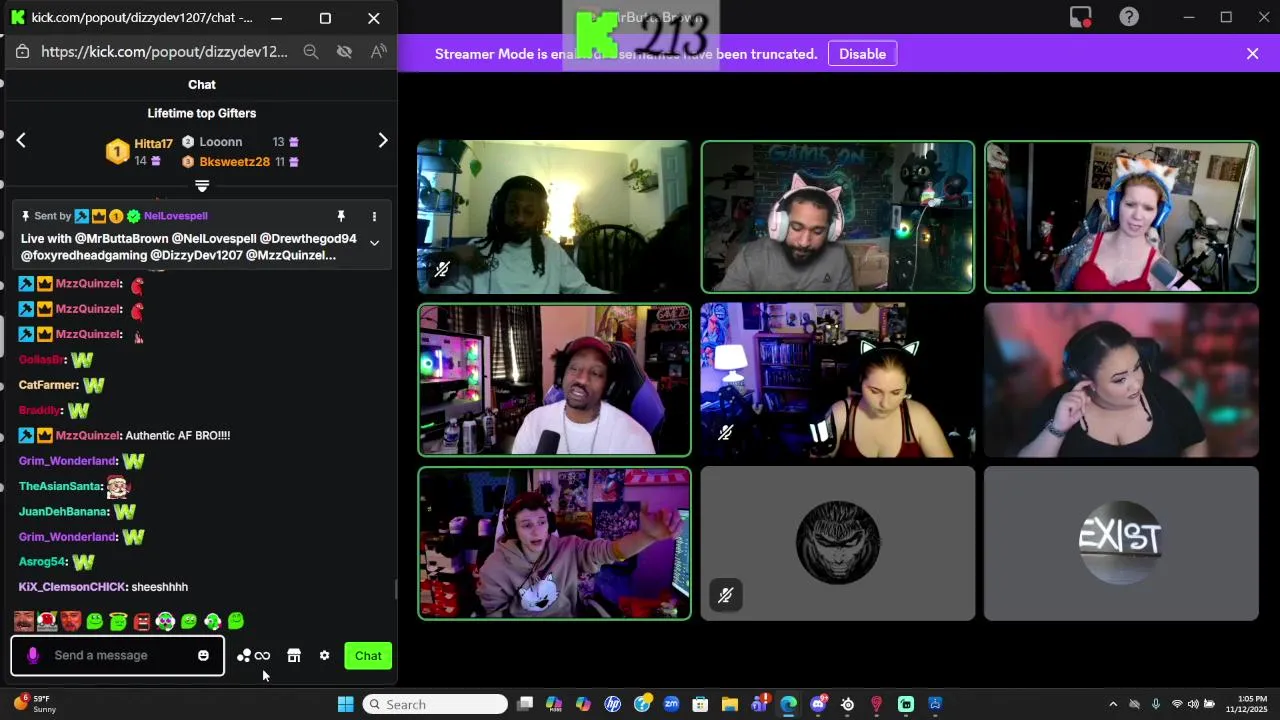Image resolution: width=1280 pixels, height=720 pixels.
Task: Click the Windows taskbar Search box
Action: point(435,704)
